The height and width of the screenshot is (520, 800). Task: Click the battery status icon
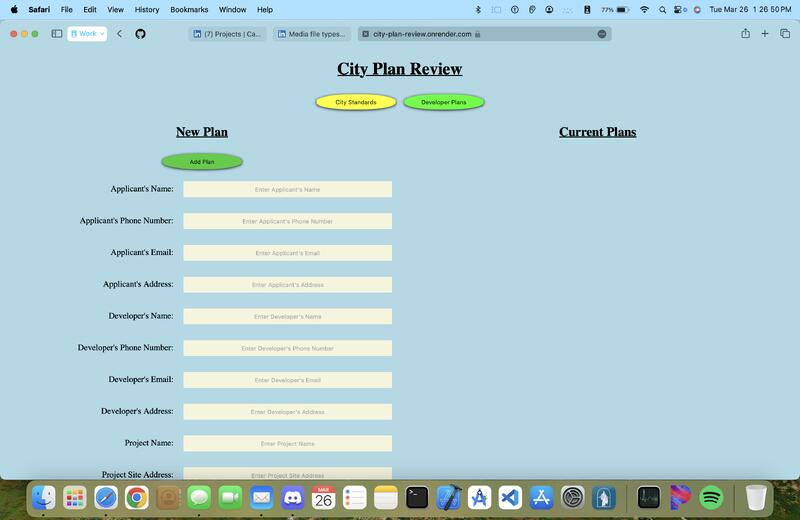coord(622,9)
